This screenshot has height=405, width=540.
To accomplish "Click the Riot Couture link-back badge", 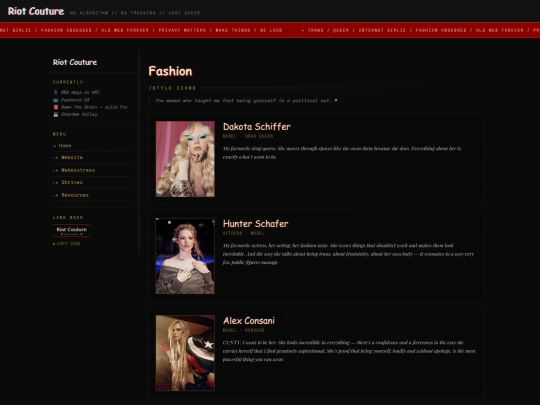I will [72, 230].
